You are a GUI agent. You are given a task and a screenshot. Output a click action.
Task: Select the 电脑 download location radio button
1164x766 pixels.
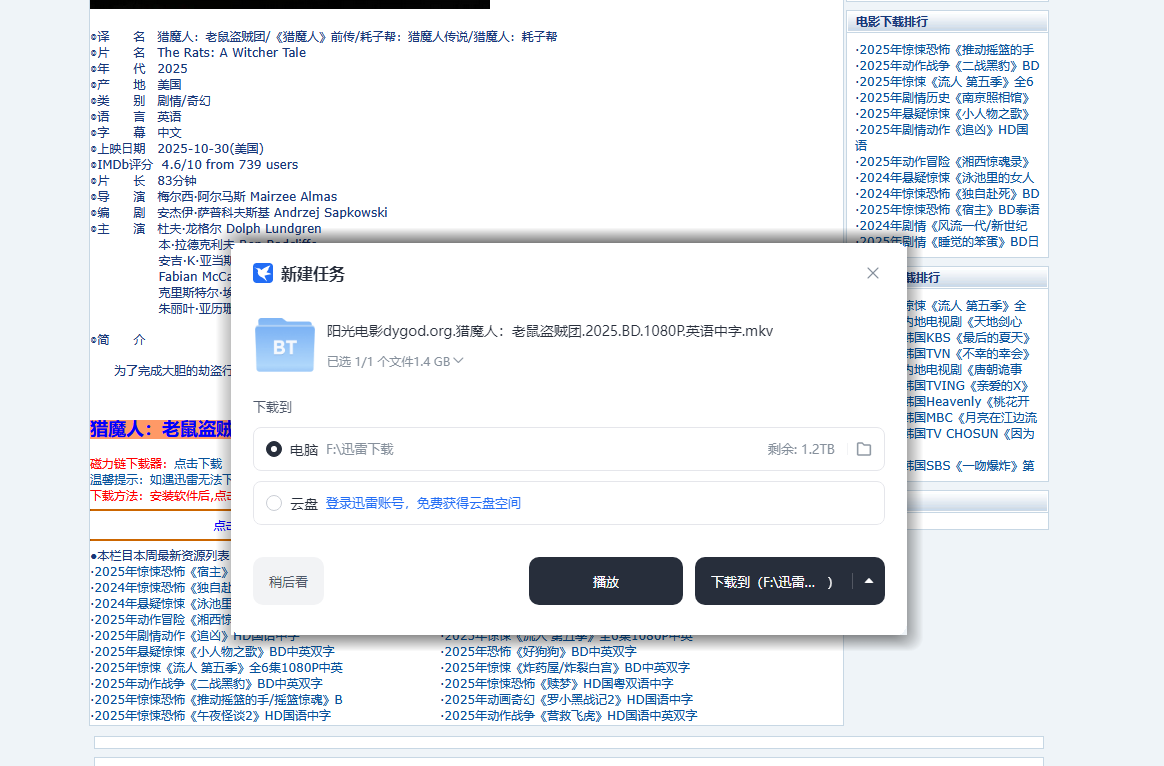tap(273, 449)
